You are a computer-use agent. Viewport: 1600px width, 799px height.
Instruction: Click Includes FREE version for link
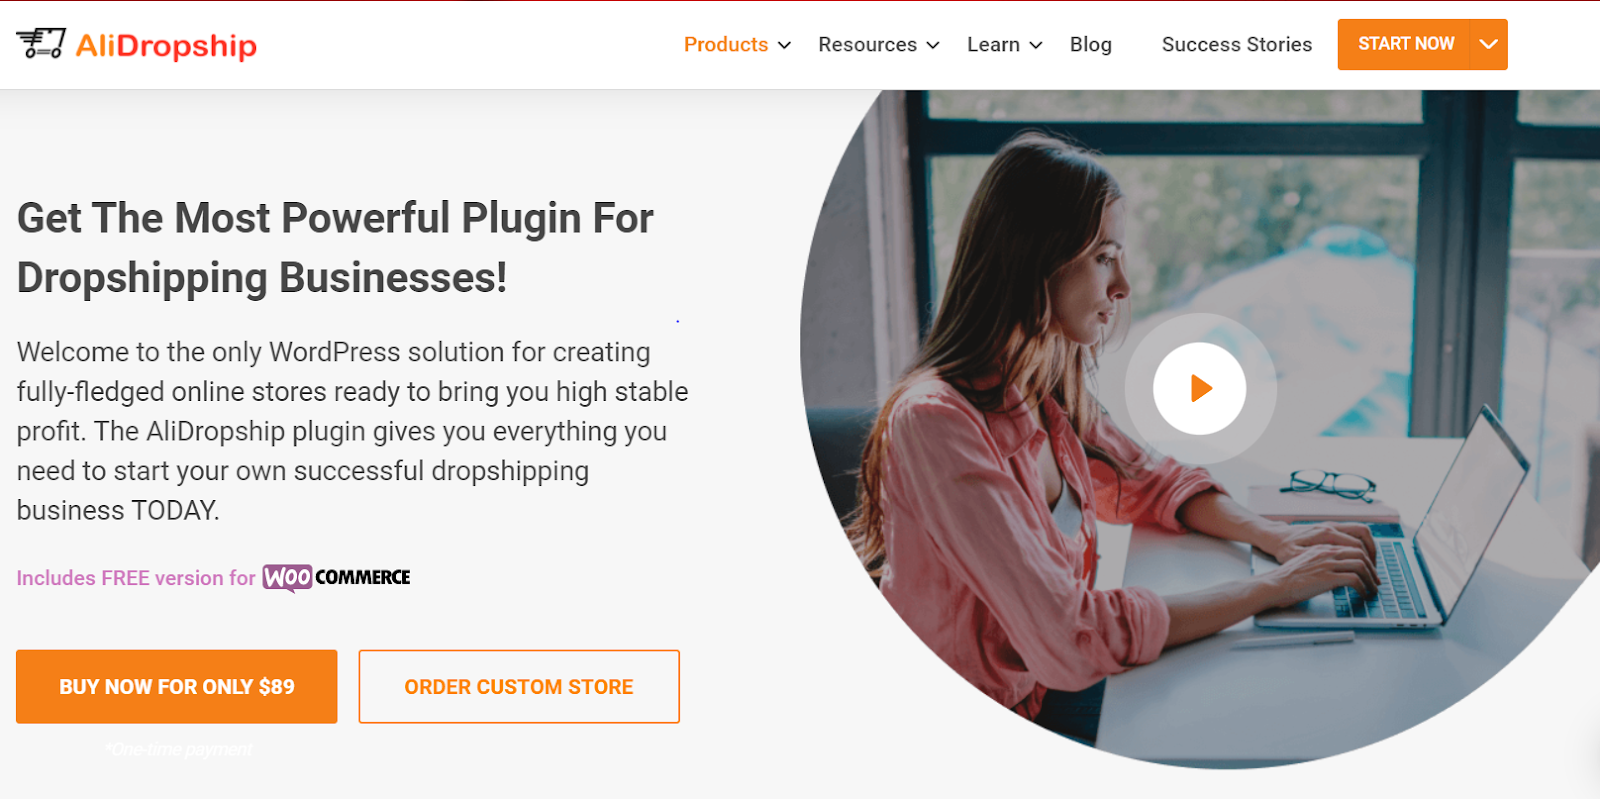[136, 578]
